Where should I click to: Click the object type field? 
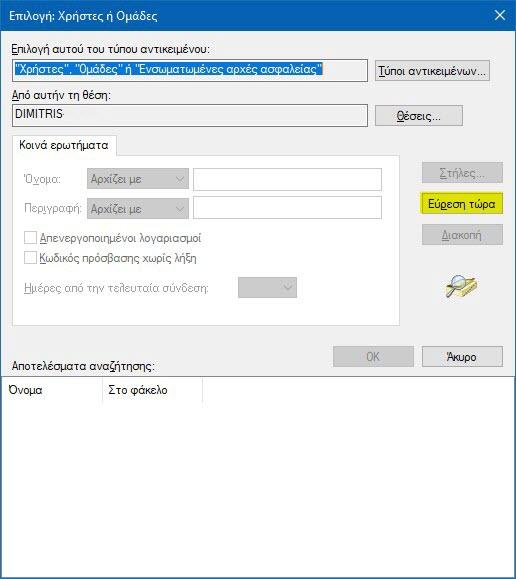click(x=190, y=70)
